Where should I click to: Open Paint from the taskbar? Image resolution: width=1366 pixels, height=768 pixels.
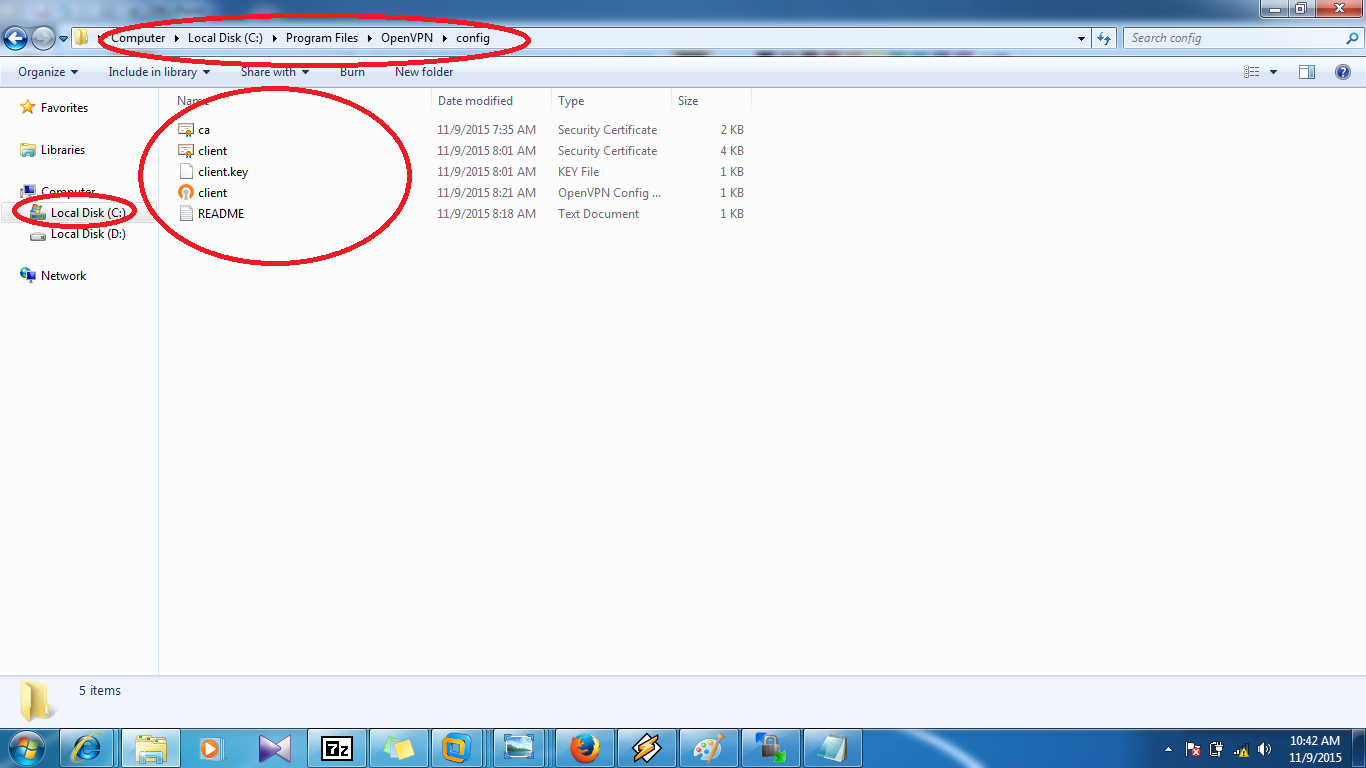708,748
